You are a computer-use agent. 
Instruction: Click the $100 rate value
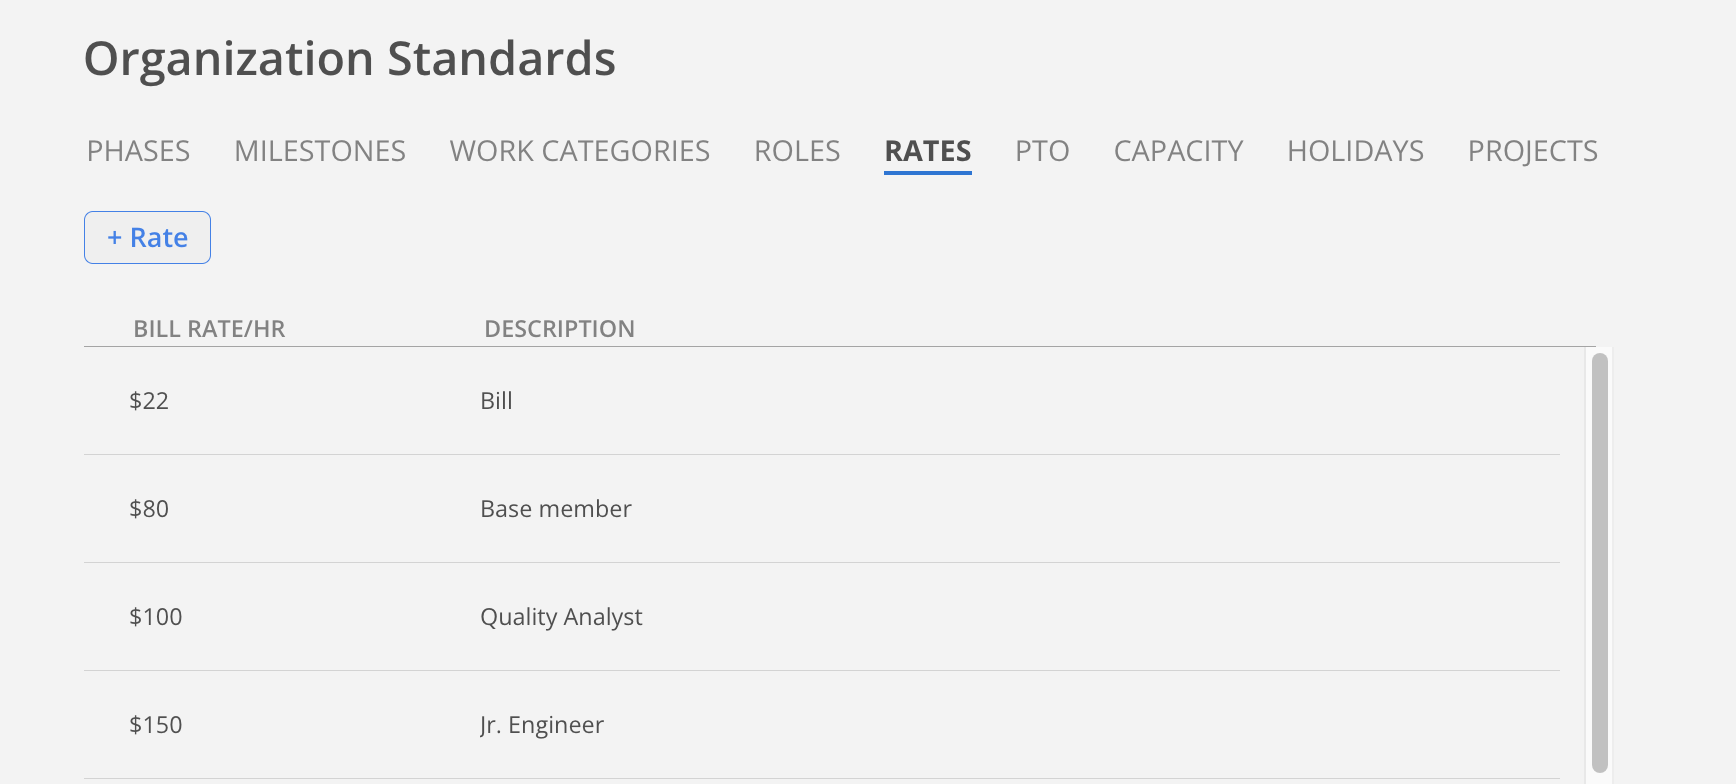click(x=155, y=617)
